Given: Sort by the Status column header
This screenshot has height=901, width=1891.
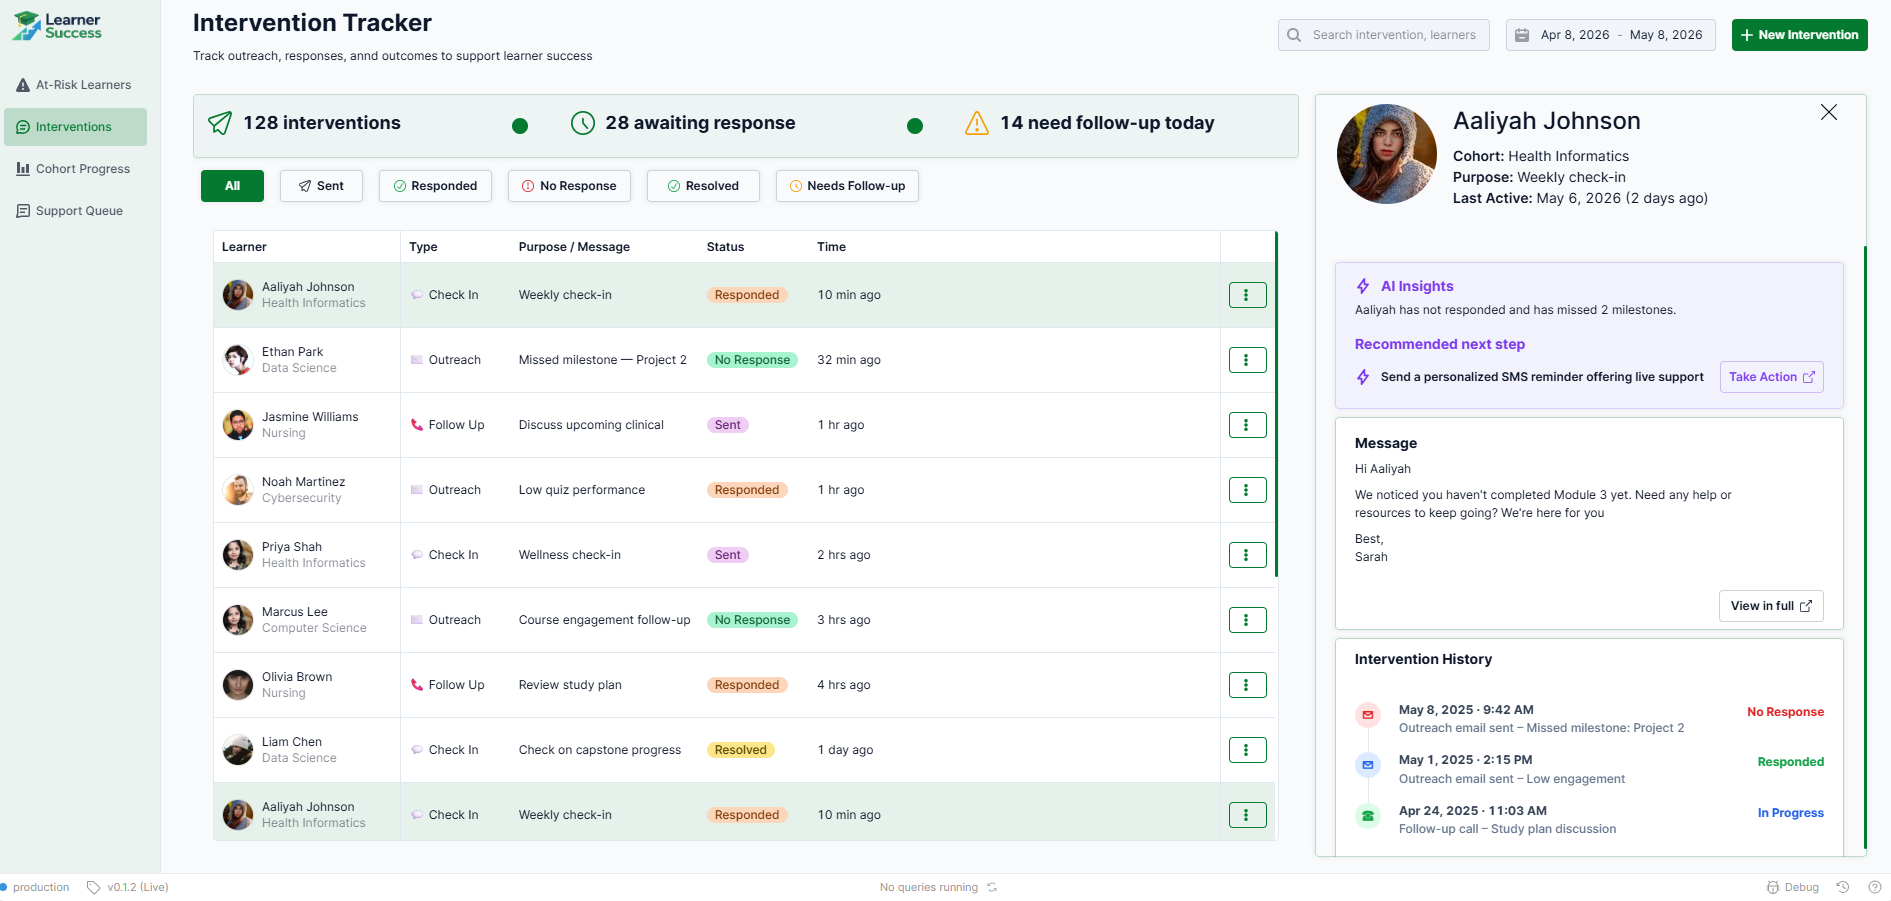Looking at the screenshot, I should coord(725,247).
